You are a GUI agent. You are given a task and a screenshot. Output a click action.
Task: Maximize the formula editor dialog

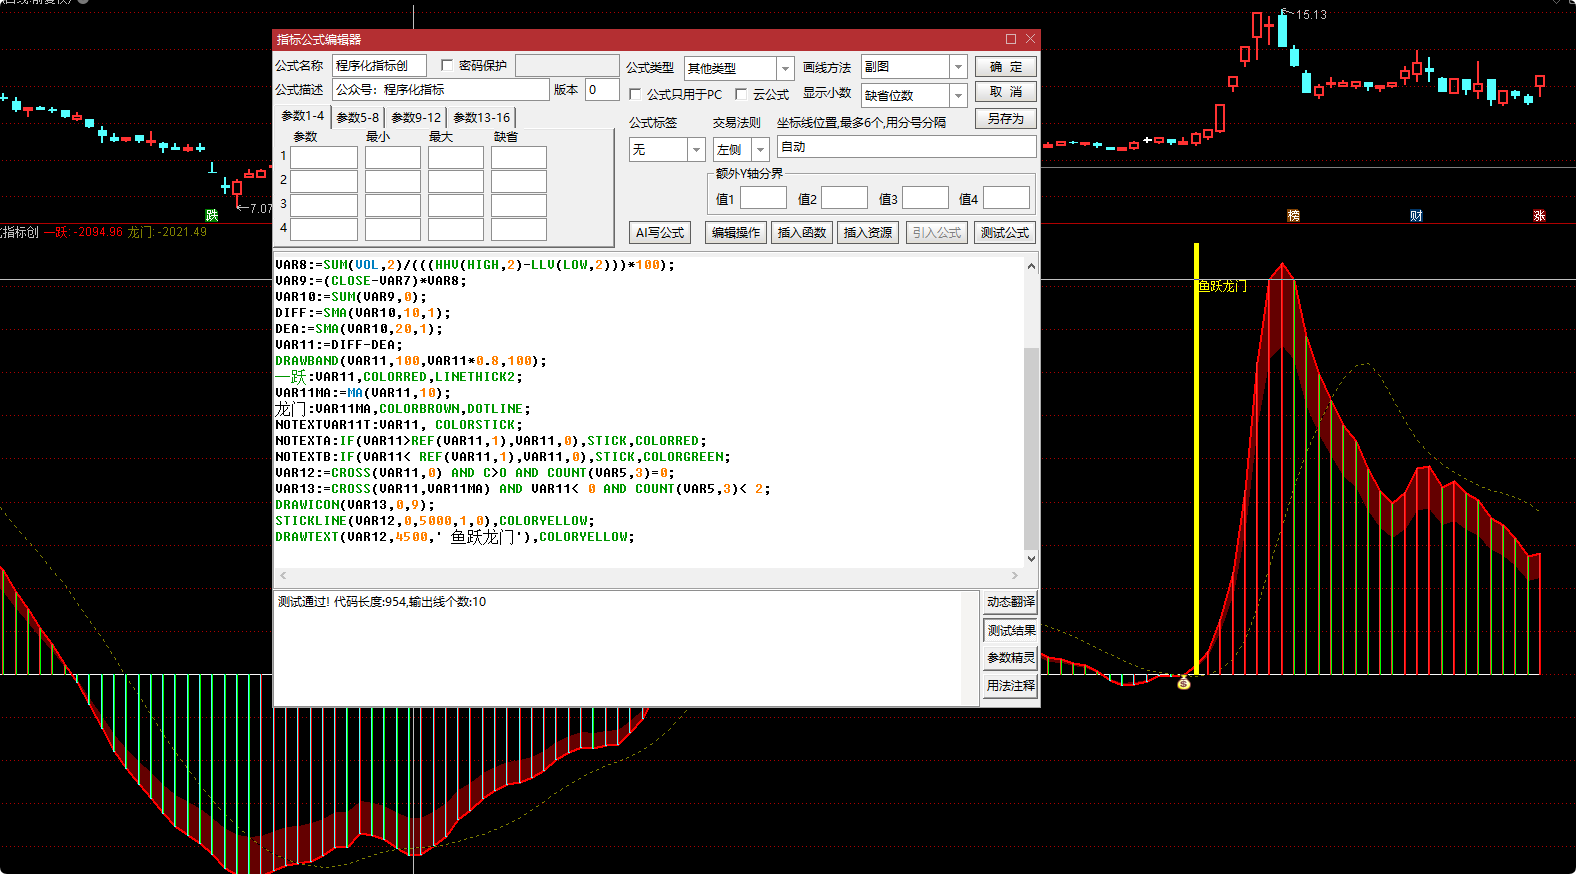pyautogui.click(x=1010, y=39)
